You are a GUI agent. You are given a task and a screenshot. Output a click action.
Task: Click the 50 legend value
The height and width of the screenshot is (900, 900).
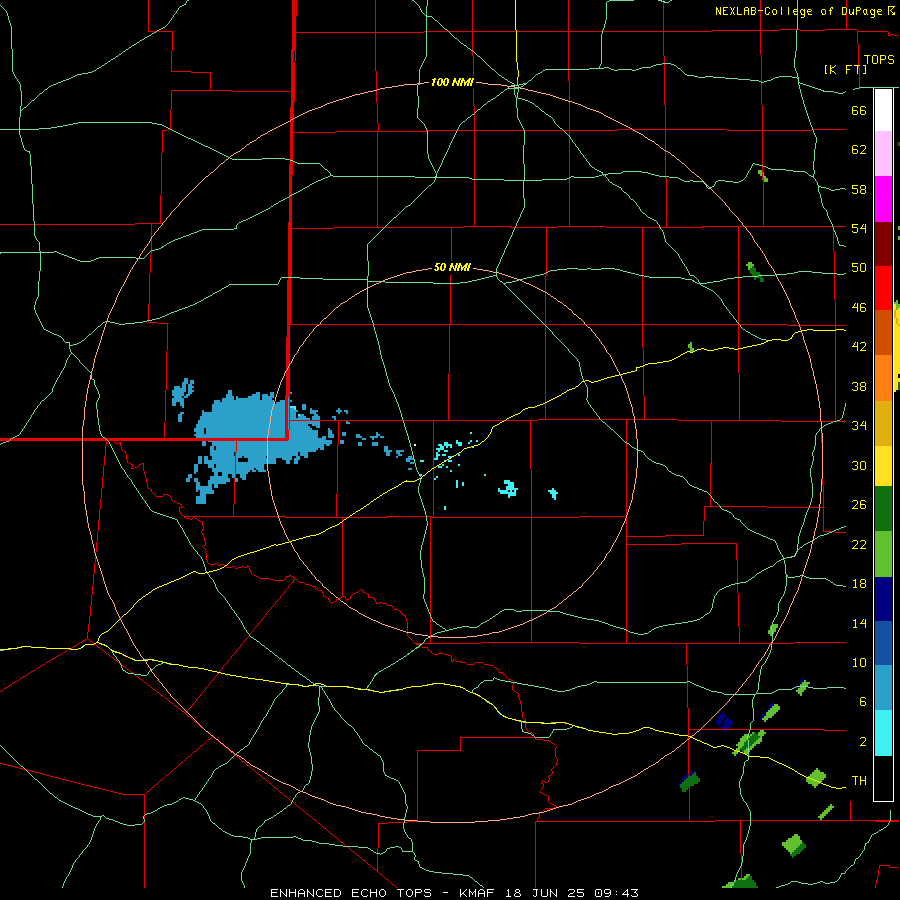click(859, 267)
